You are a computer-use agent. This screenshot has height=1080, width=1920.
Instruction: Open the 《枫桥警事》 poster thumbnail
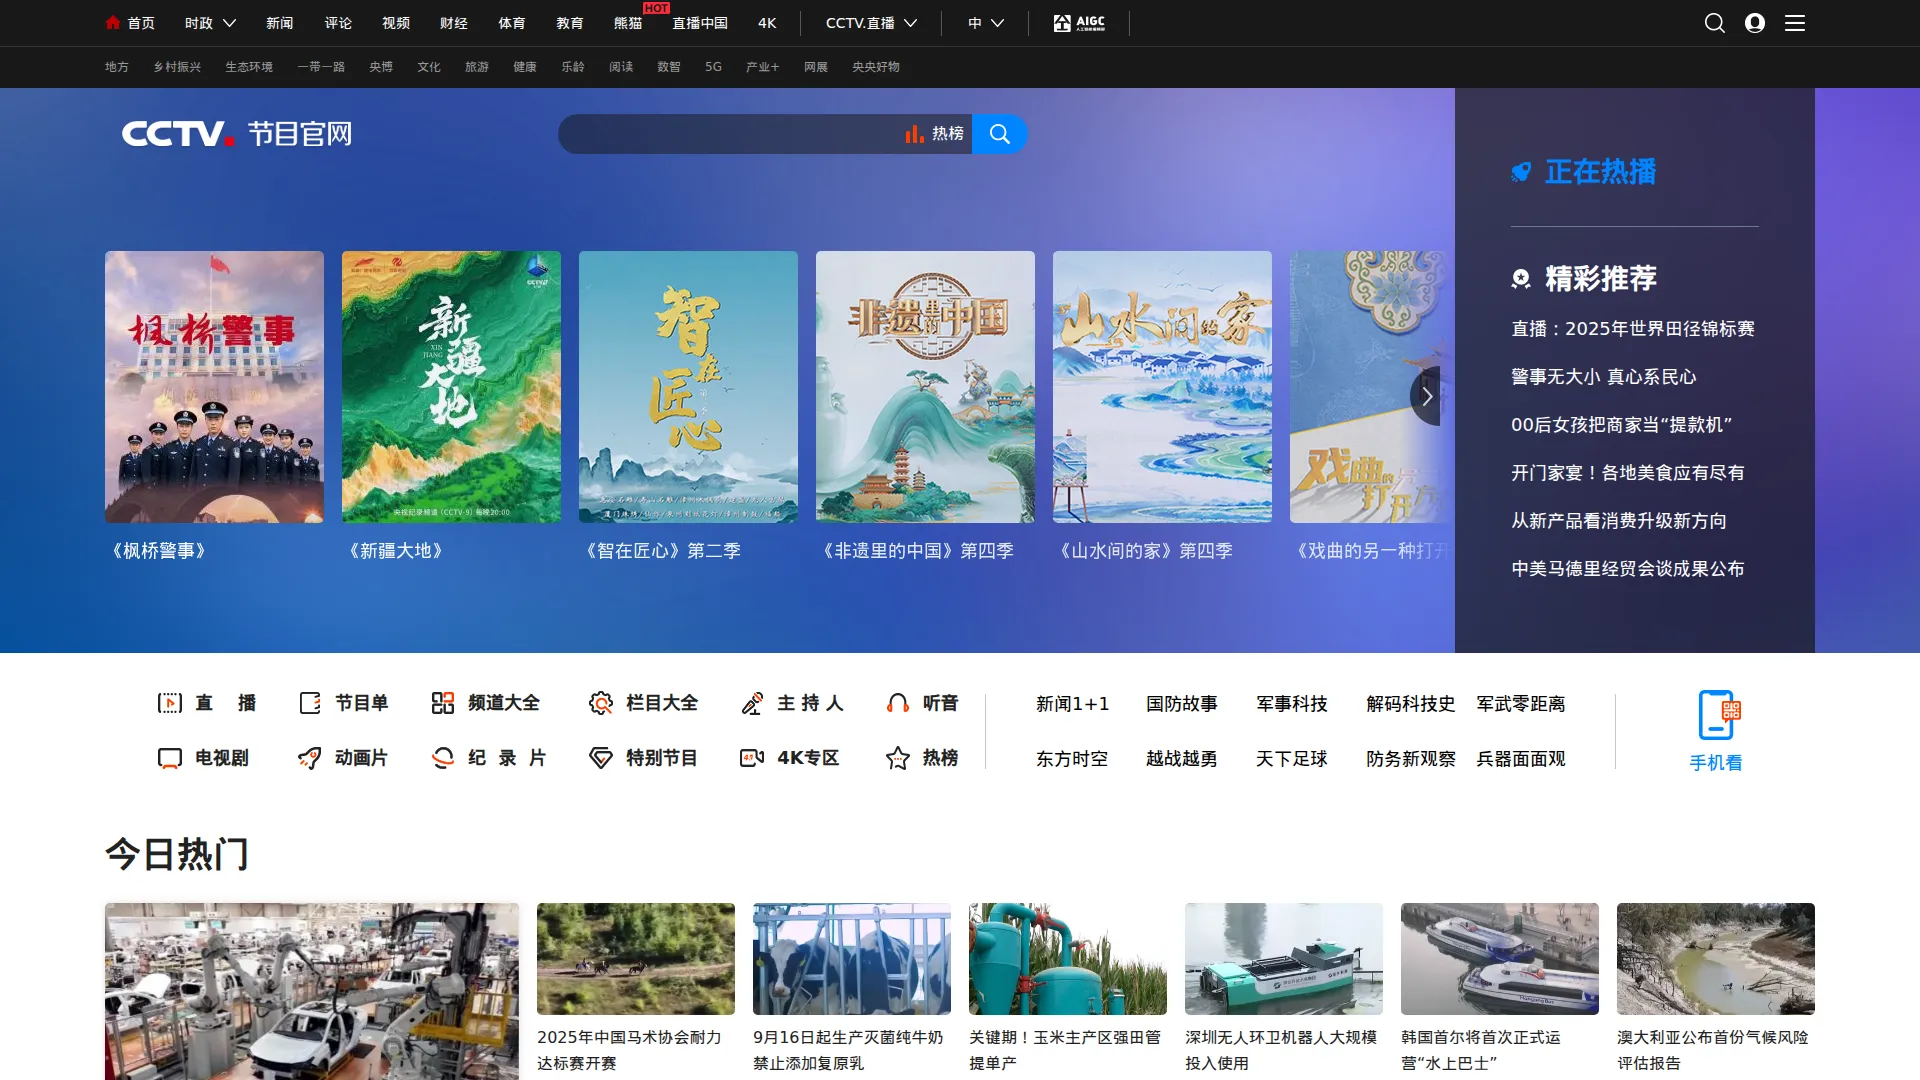214,387
